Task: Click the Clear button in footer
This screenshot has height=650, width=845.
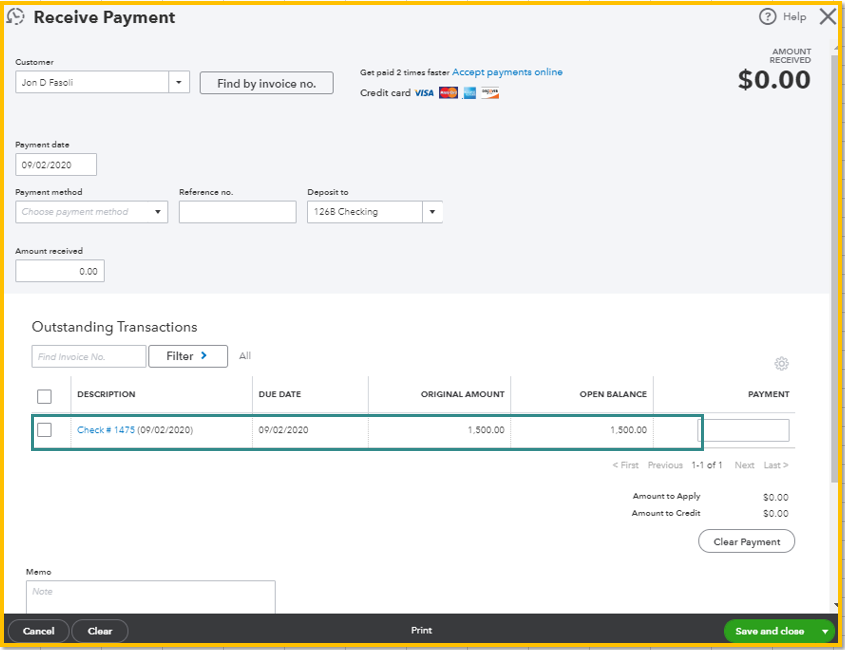Action: tap(100, 631)
